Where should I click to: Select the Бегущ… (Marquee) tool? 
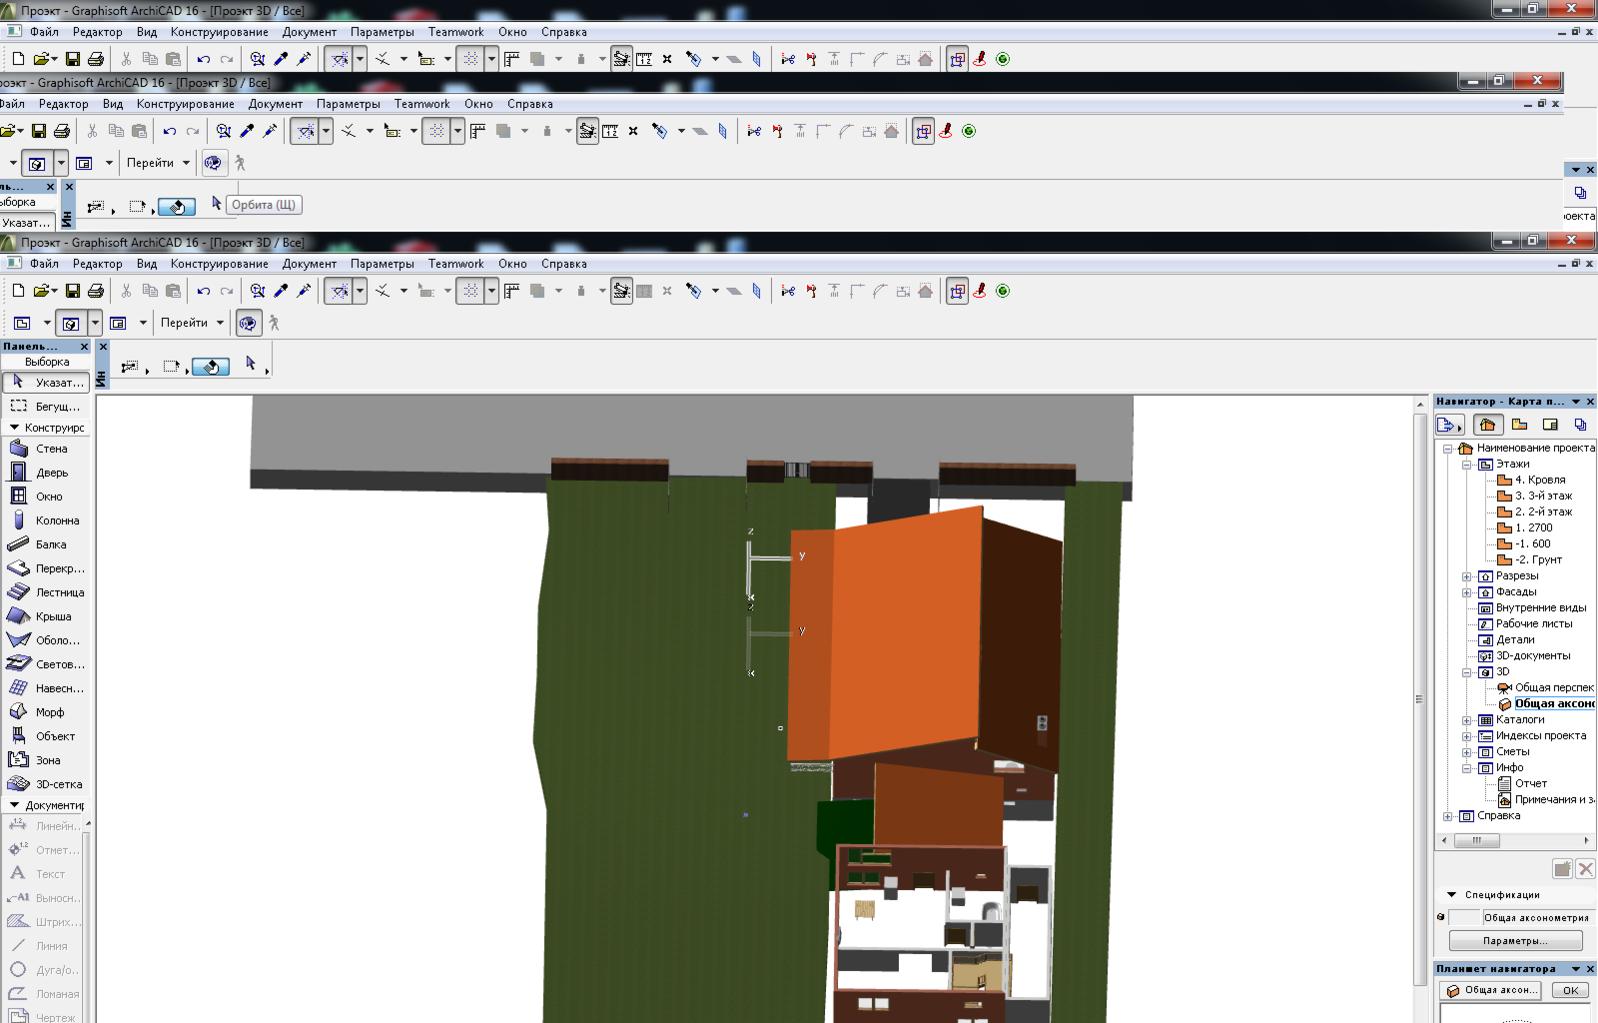point(46,407)
